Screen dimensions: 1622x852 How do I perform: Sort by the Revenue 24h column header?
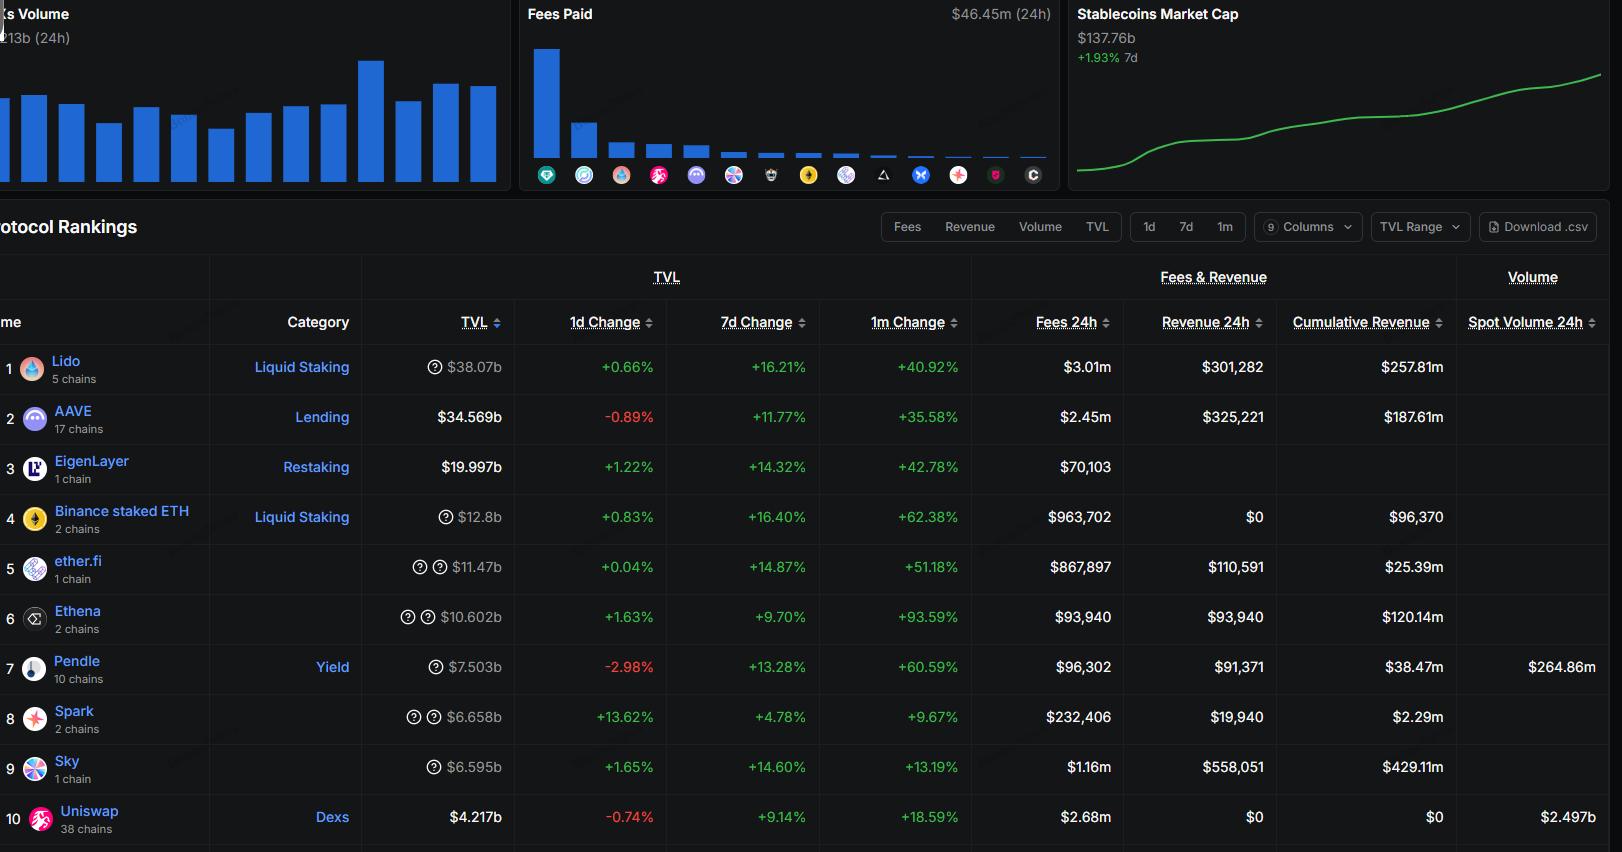(1212, 322)
